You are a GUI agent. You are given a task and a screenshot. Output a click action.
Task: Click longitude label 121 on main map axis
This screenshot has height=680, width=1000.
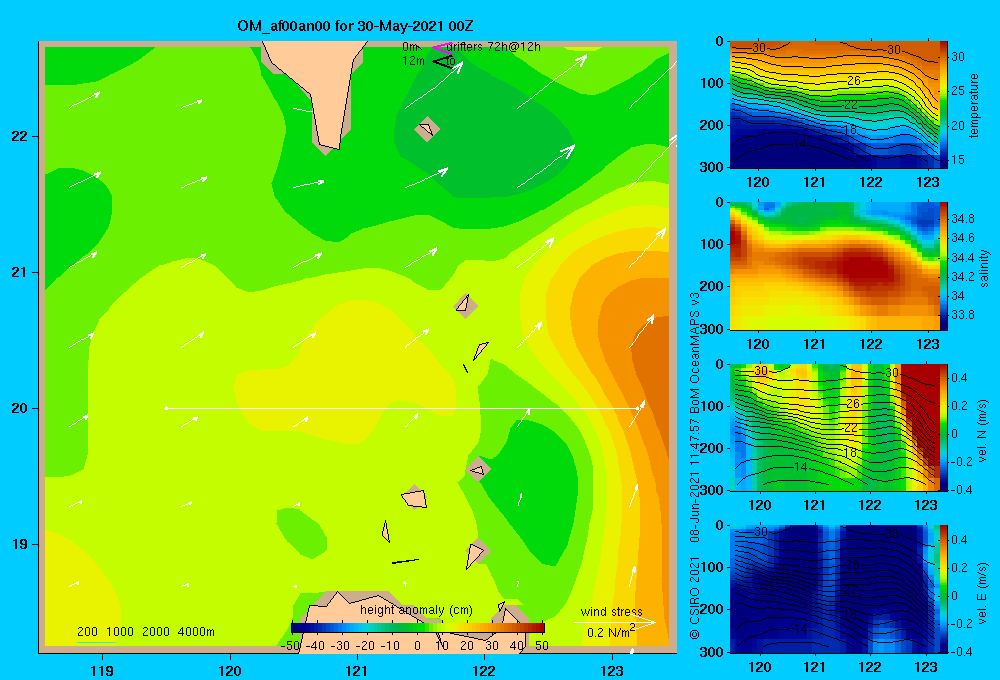pyautogui.click(x=357, y=670)
